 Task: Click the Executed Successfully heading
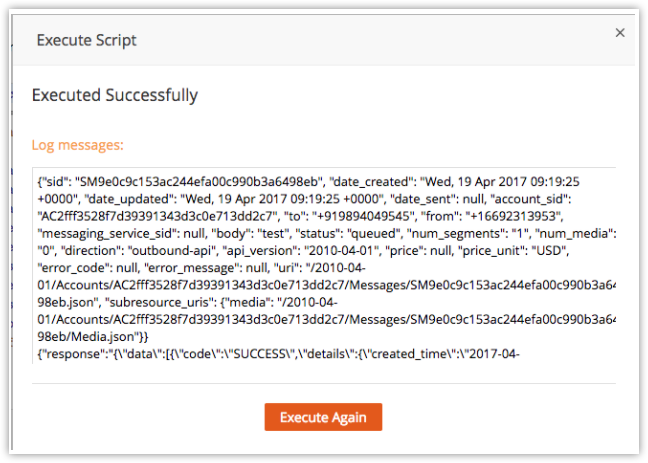pos(115,96)
